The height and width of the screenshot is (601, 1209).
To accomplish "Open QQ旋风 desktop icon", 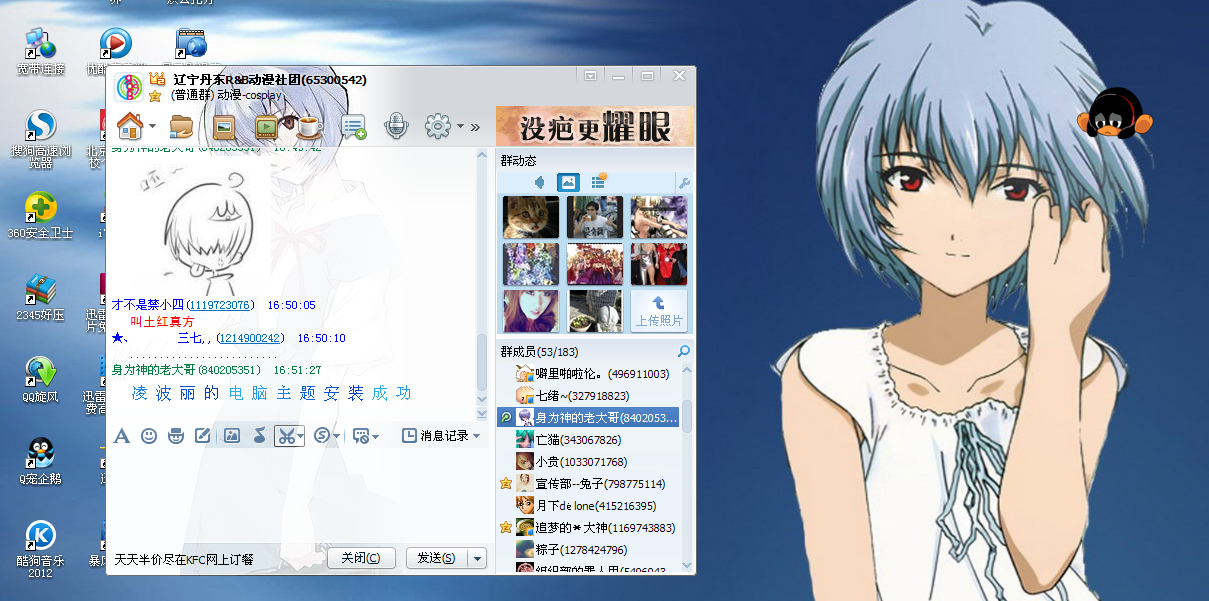I will (41, 379).
